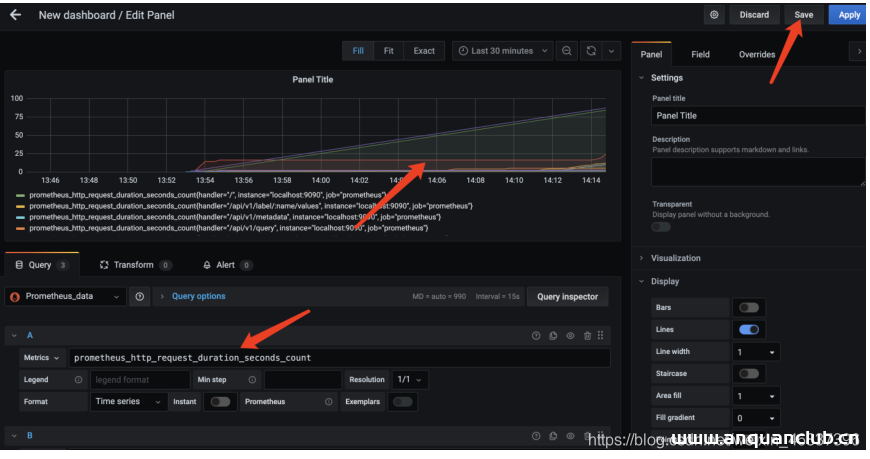Open the Last 30 minutes time picker
870x459 pixels.
pyautogui.click(x=502, y=51)
